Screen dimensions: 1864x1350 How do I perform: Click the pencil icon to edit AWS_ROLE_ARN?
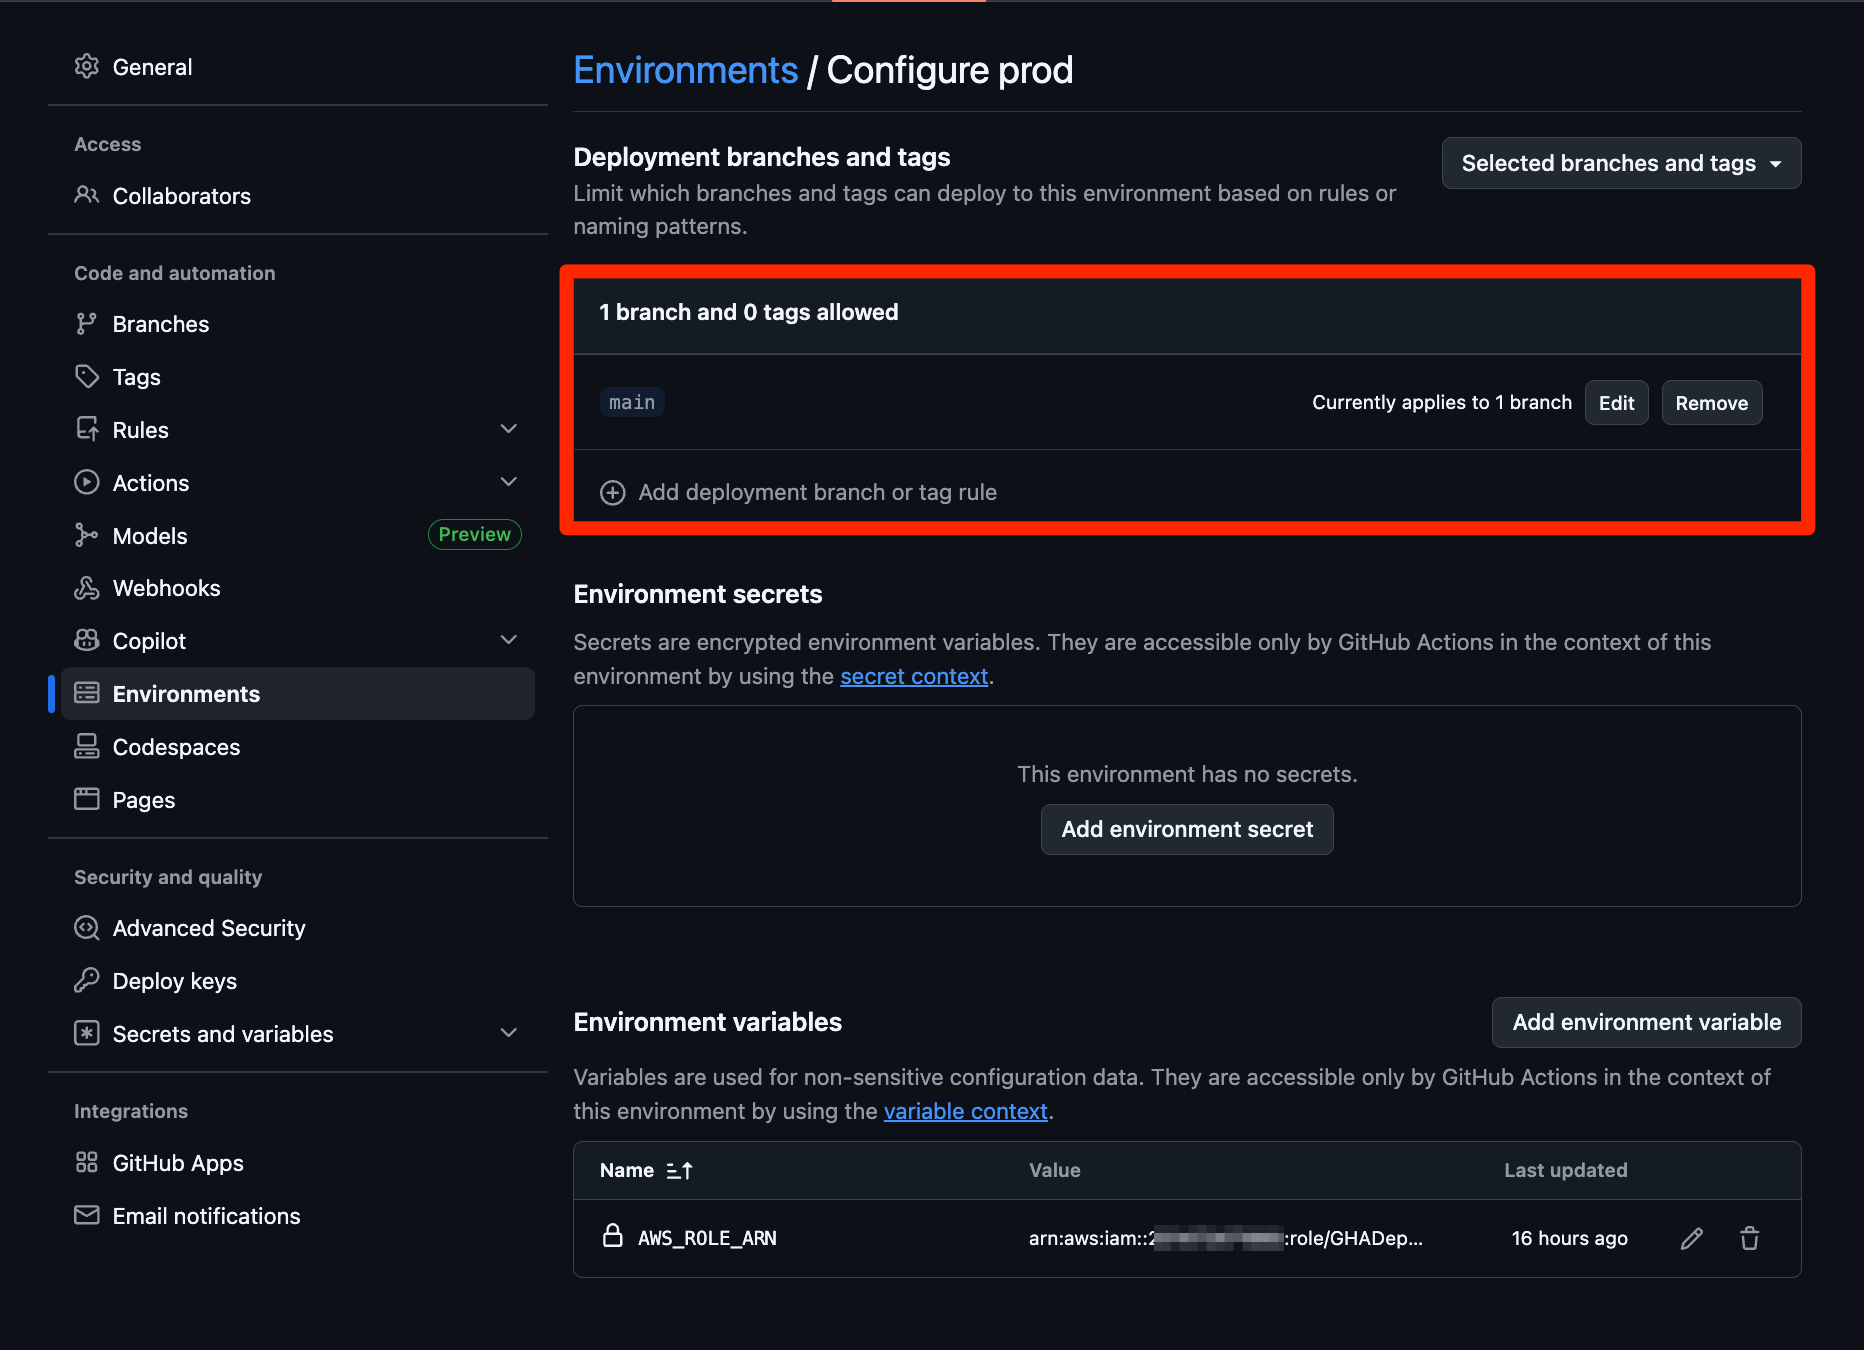point(1692,1239)
